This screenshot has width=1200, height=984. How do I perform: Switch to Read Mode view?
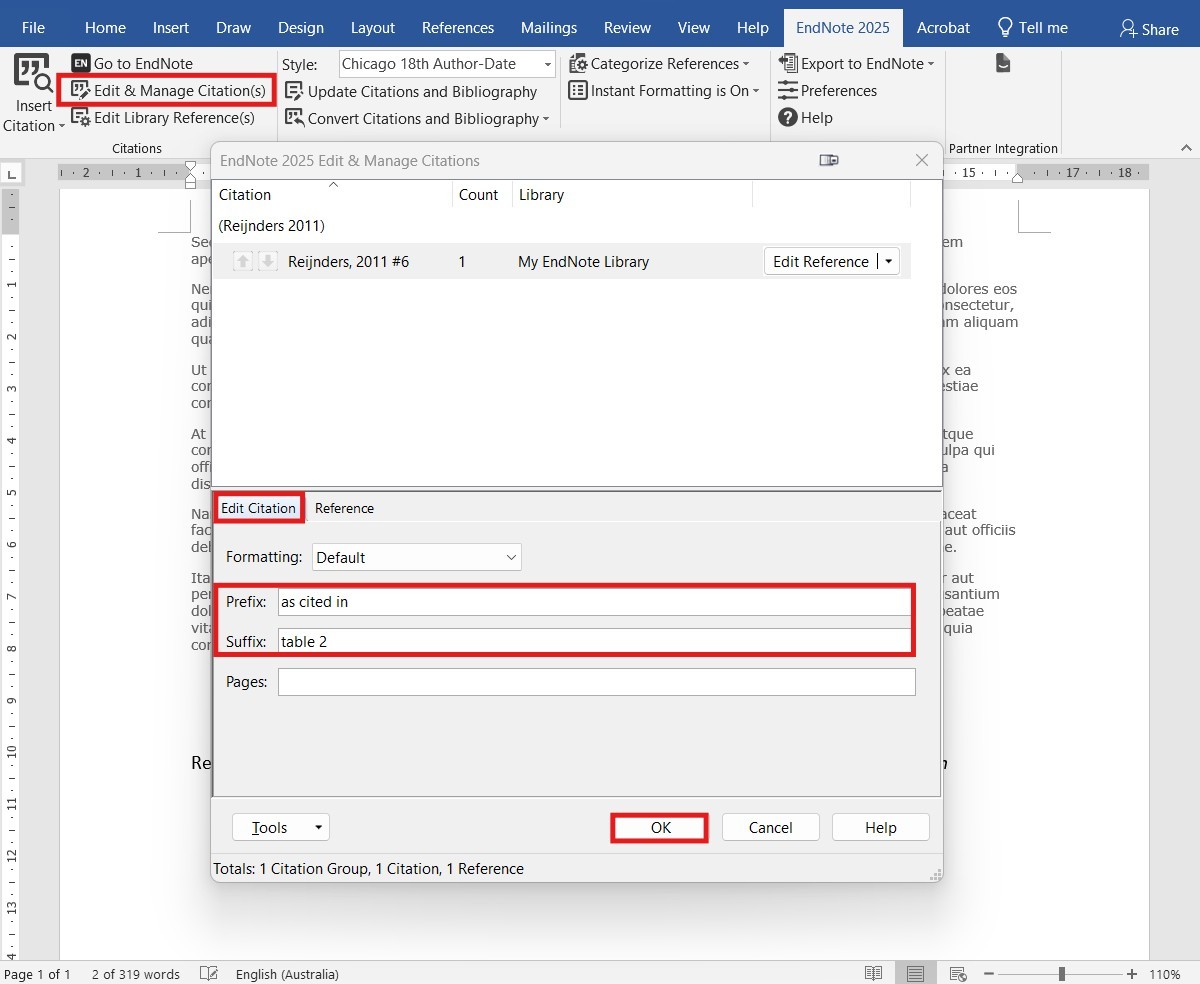873,974
